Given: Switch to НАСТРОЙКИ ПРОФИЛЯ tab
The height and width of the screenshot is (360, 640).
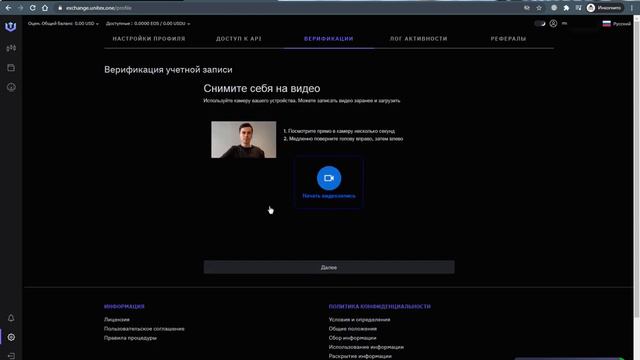Looking at the screenshot, I should point(149,39).
